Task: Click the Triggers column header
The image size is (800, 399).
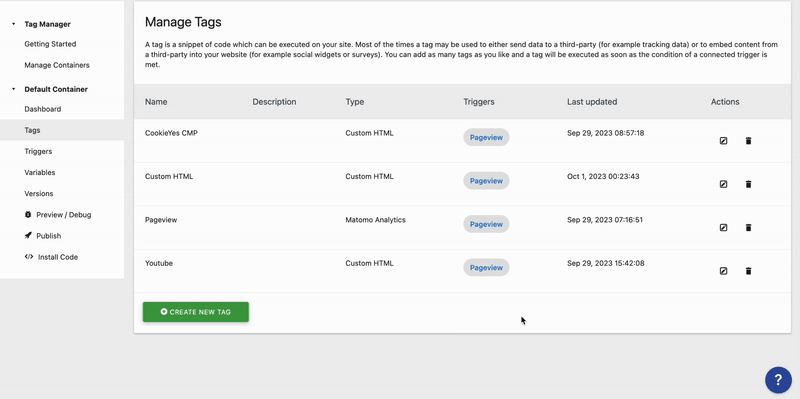Action: click(479, 102)
